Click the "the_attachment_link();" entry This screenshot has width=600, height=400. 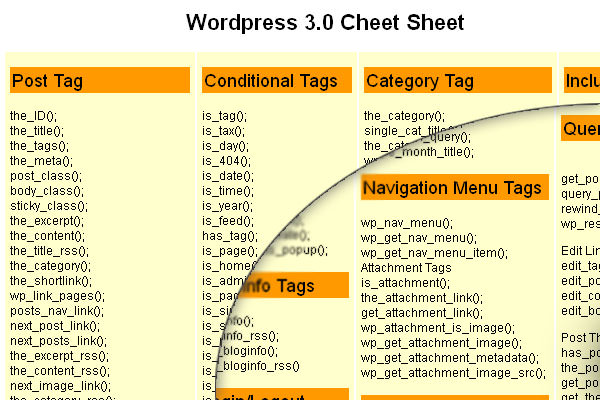(x=422, y=297)
